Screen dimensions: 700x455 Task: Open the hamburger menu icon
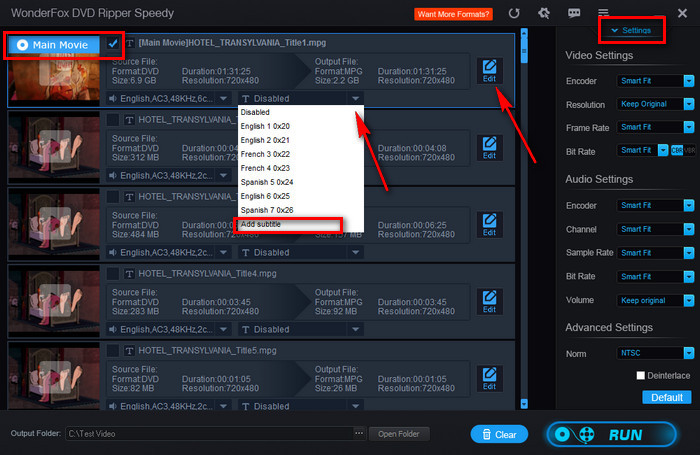(x=603, y=14)
